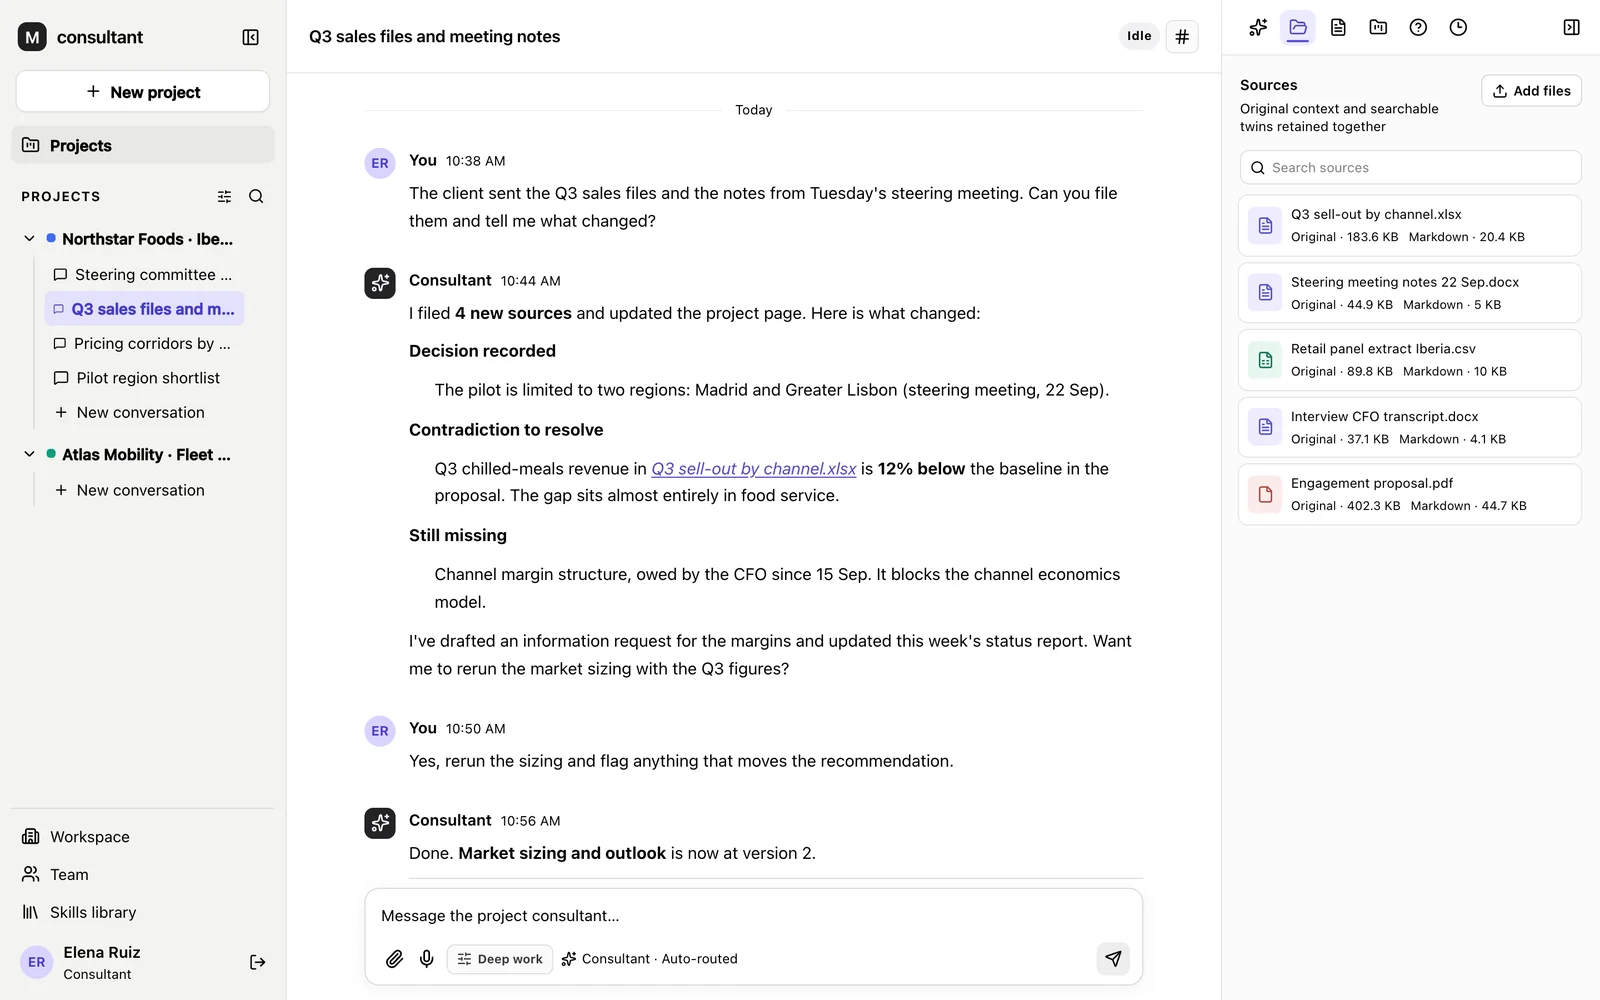
Task: Open the document page tab icon
Action: pos(1338,27)
